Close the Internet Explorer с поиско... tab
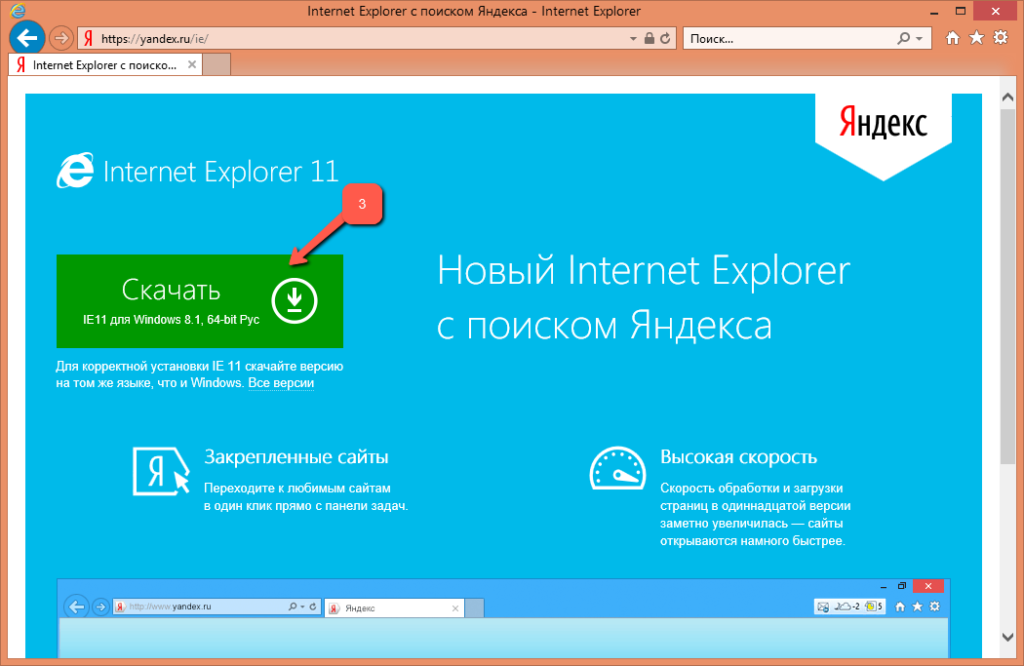 192,65
